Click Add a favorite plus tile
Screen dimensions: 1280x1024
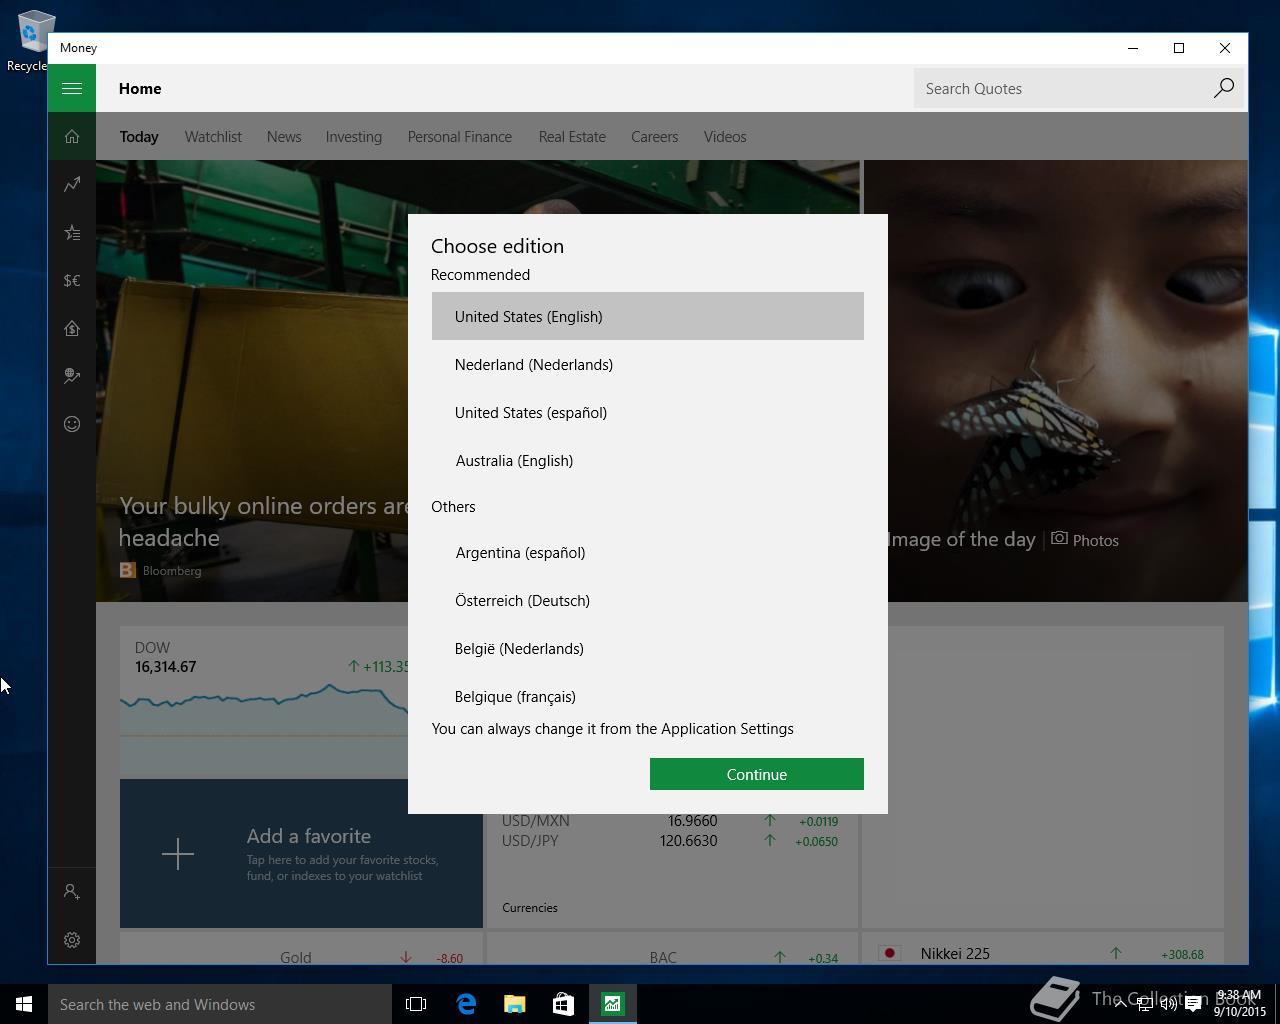[x=301, y=854]
